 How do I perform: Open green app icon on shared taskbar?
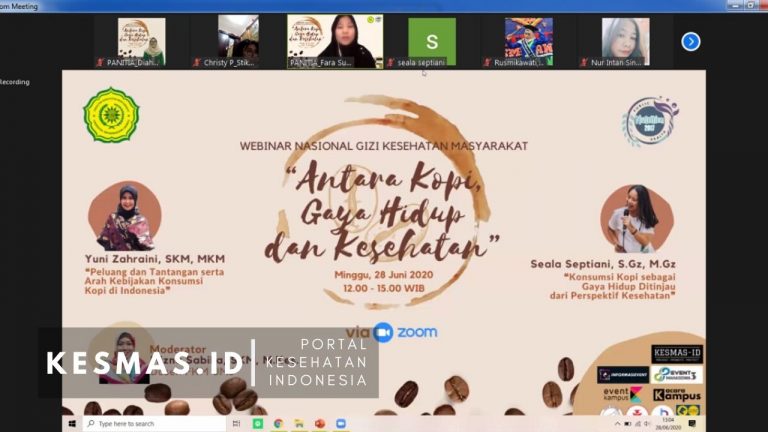(x=258, y=424)
